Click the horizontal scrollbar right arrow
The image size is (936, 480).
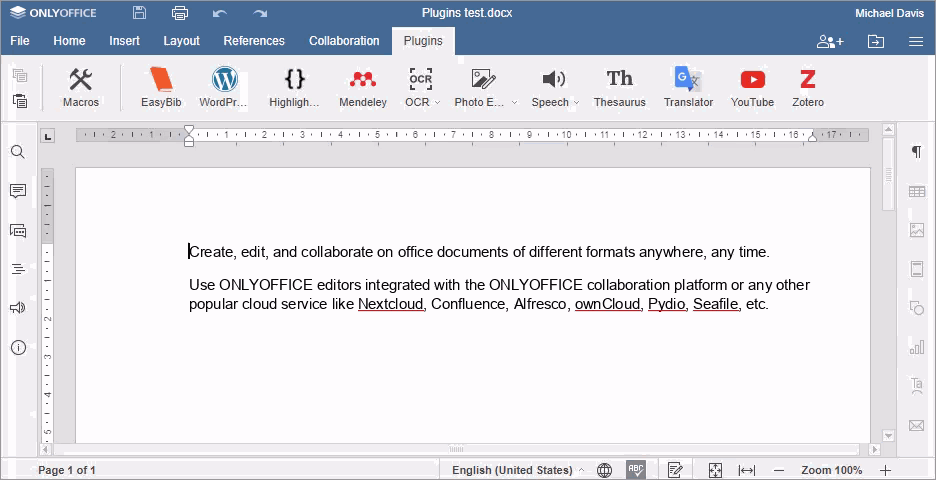875,449
